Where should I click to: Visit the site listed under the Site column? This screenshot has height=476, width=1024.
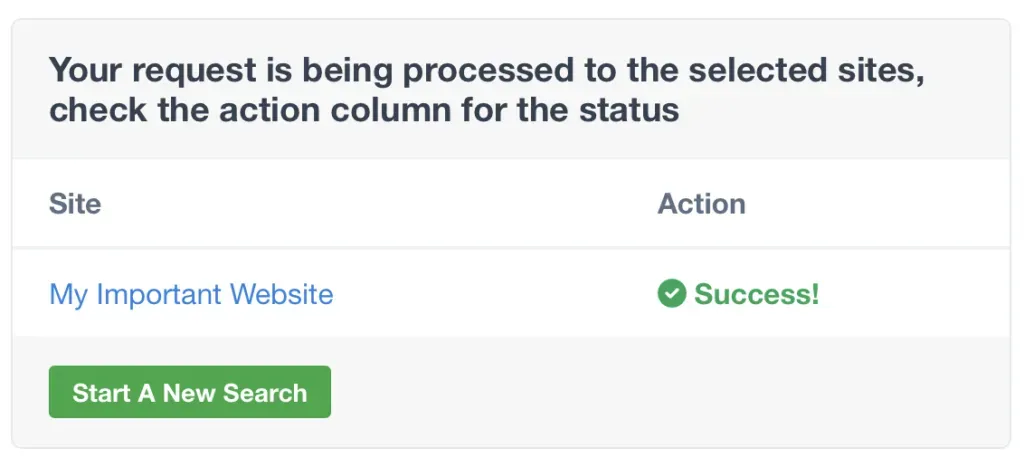[x=191, y=294]
